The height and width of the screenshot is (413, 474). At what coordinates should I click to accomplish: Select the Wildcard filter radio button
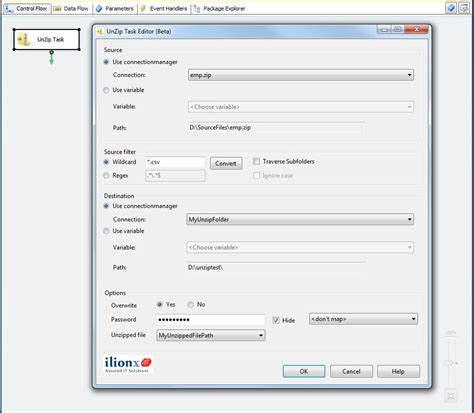(x=106, y=162)
